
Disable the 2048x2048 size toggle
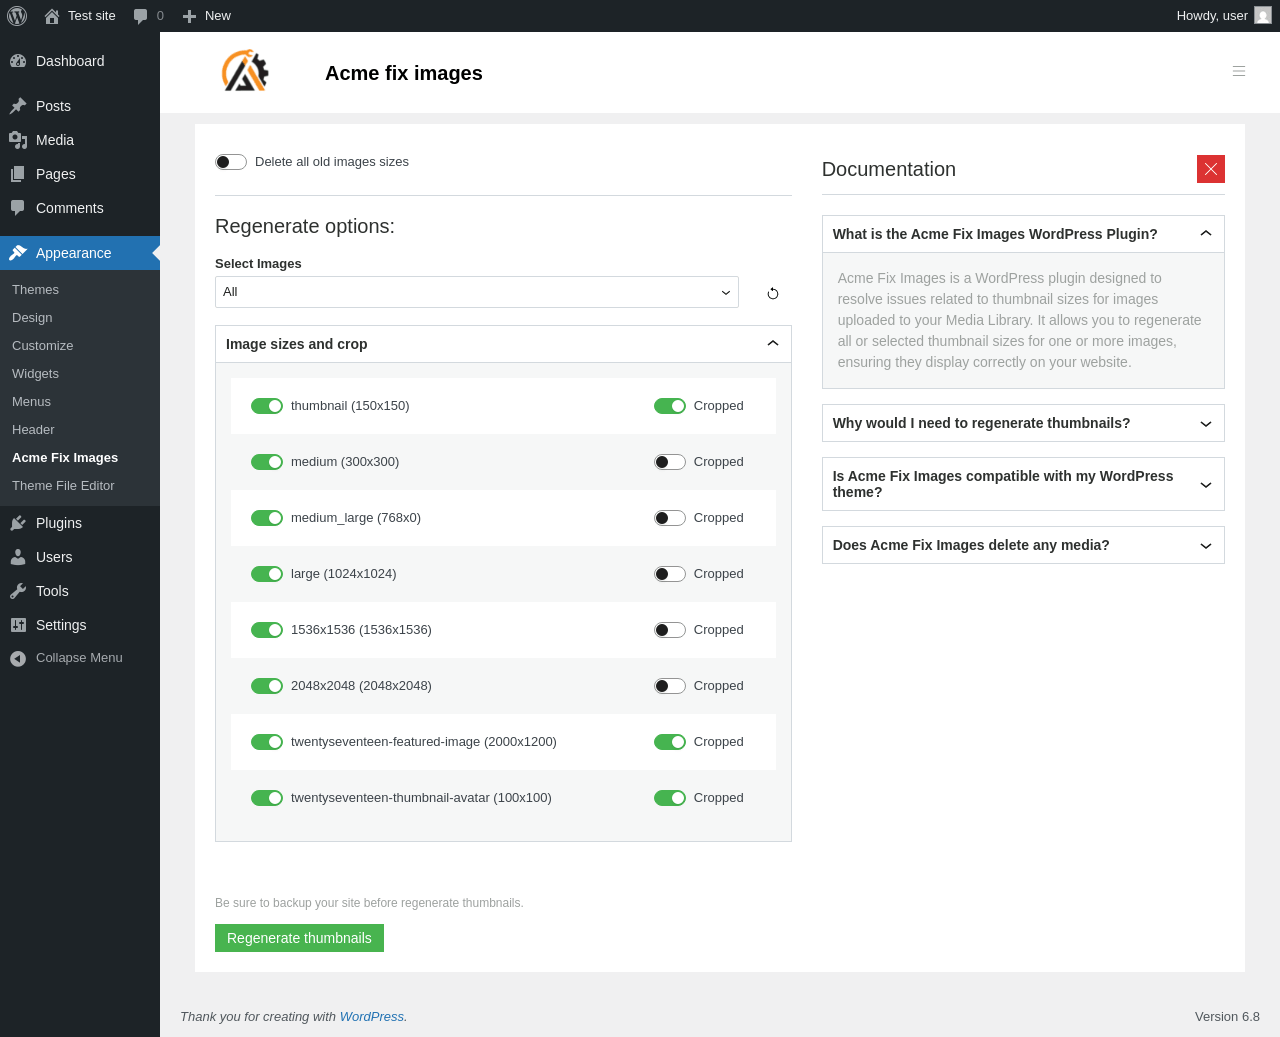267,686
